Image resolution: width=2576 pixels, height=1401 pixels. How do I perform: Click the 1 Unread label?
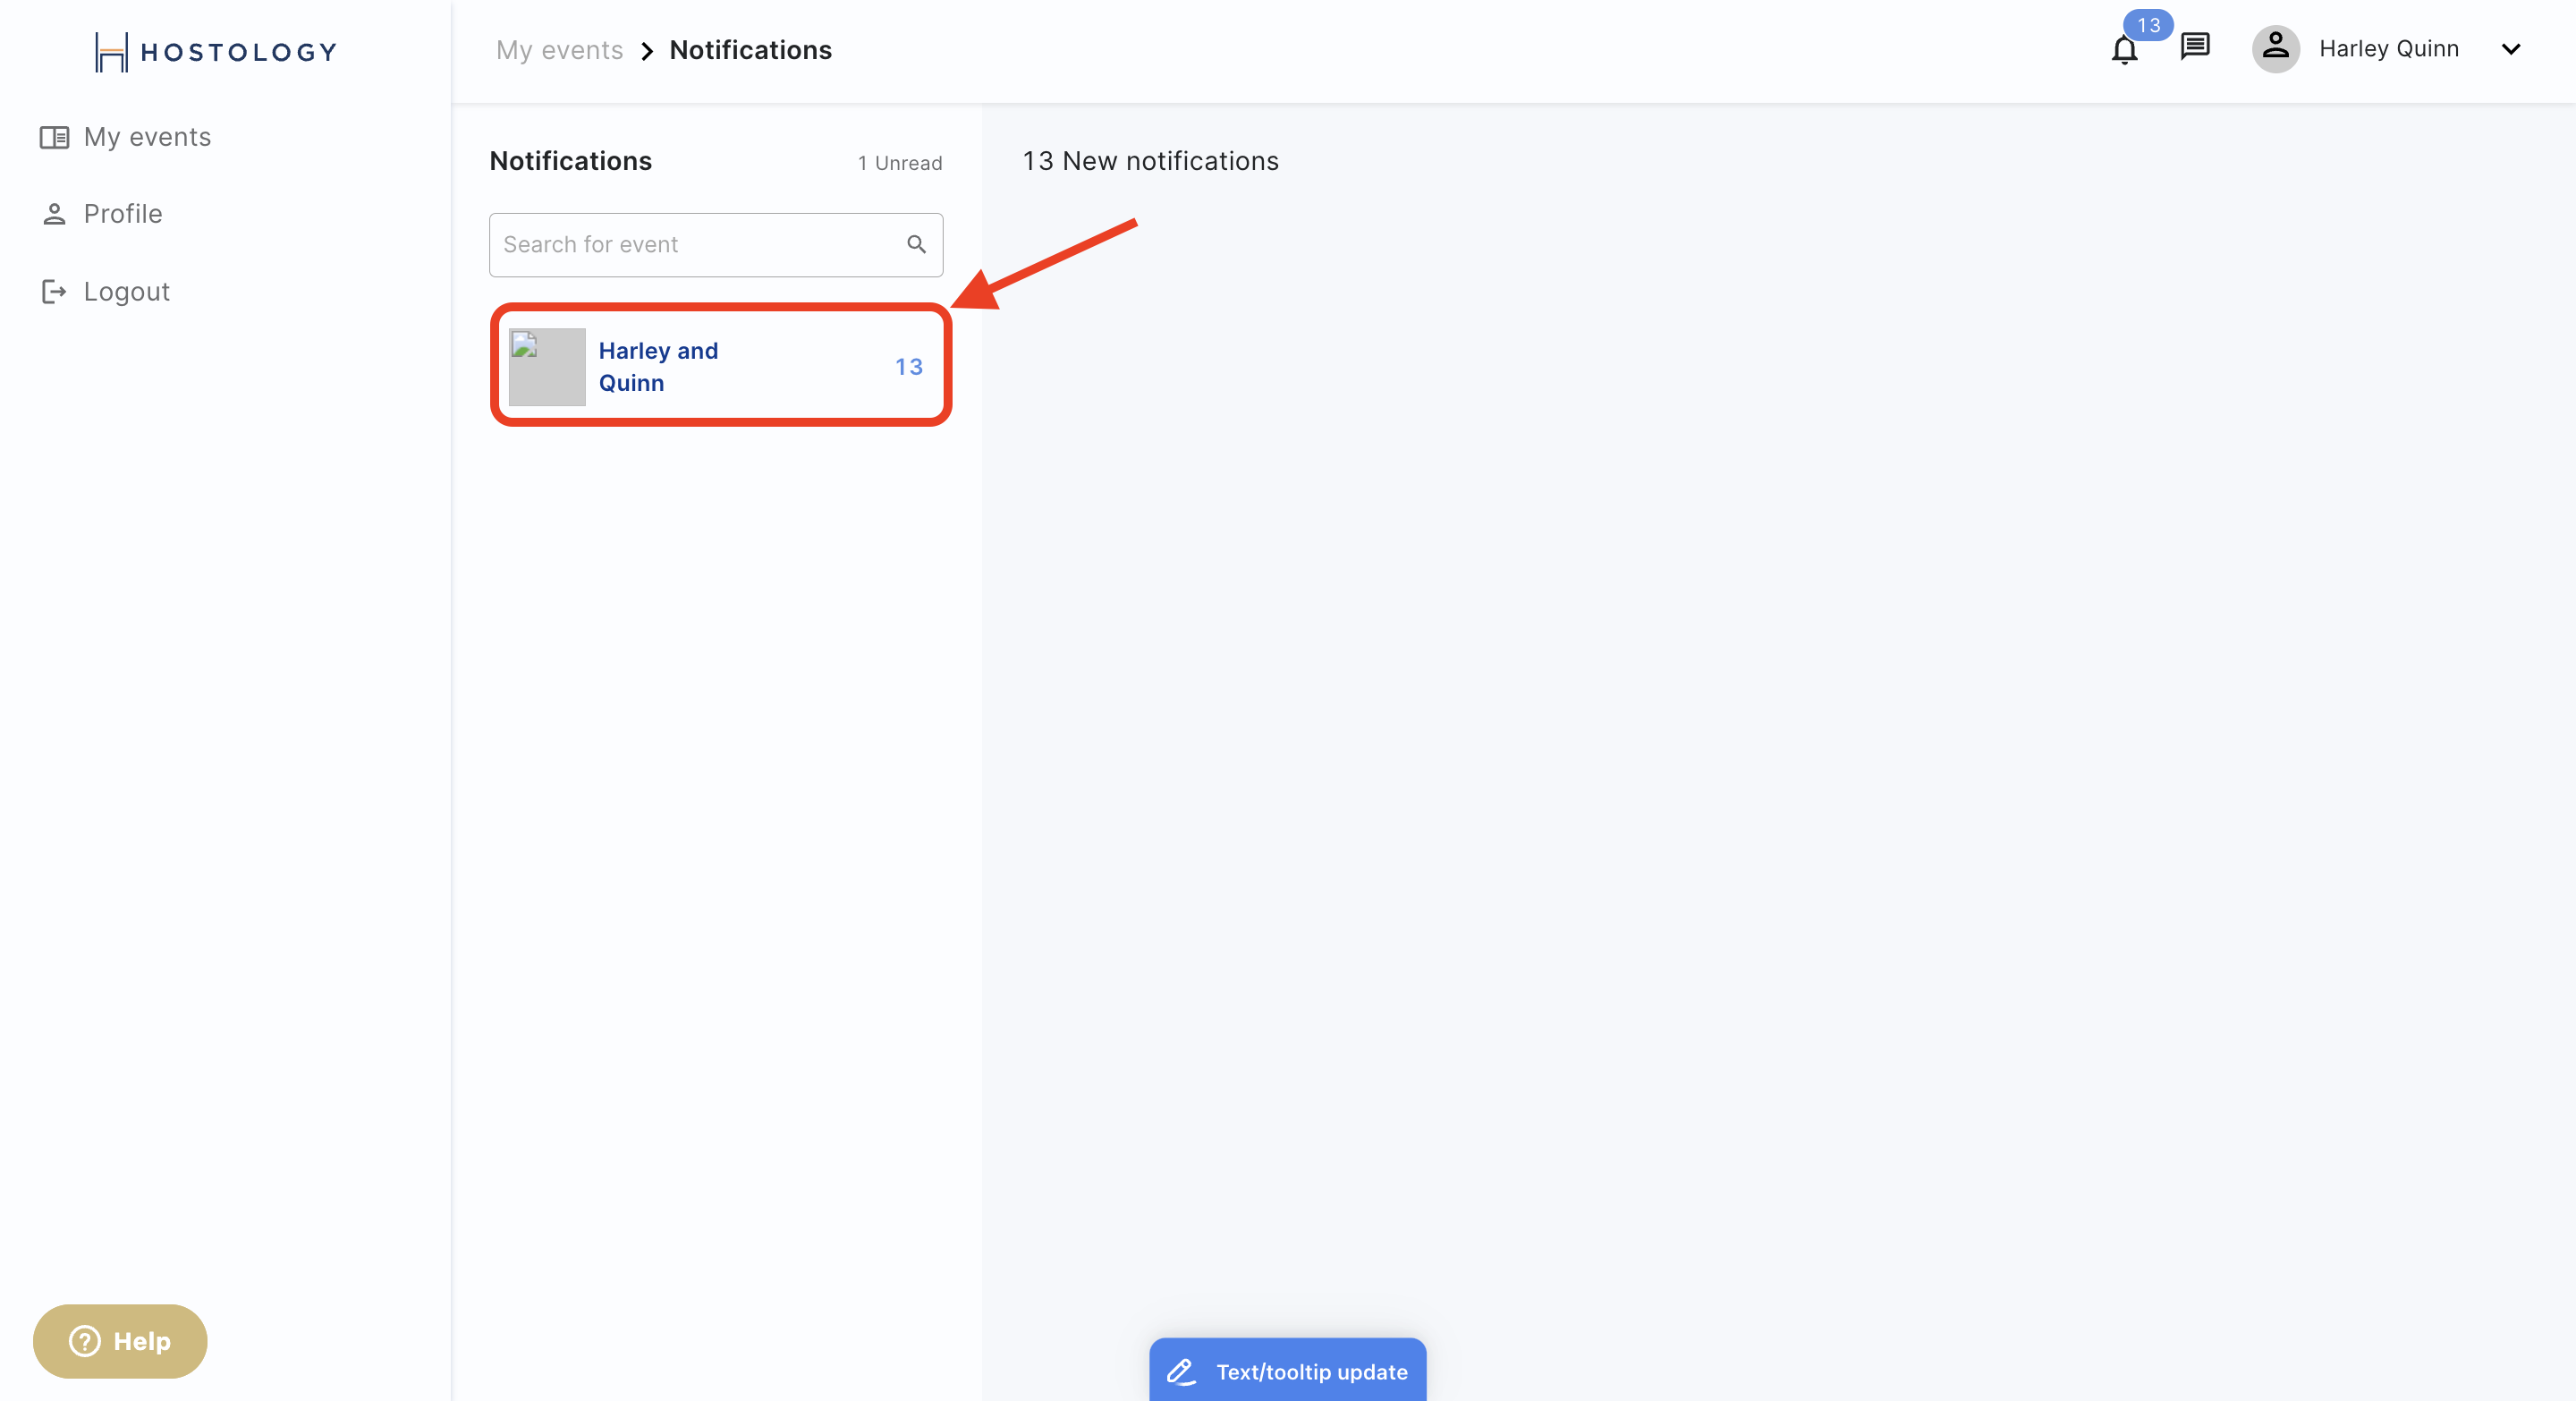pos(899,163)
